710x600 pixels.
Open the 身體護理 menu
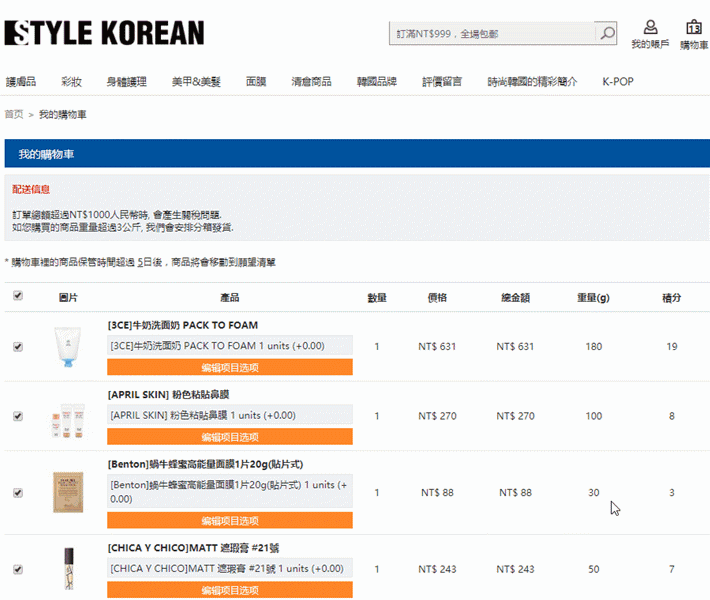click(127, 82)
